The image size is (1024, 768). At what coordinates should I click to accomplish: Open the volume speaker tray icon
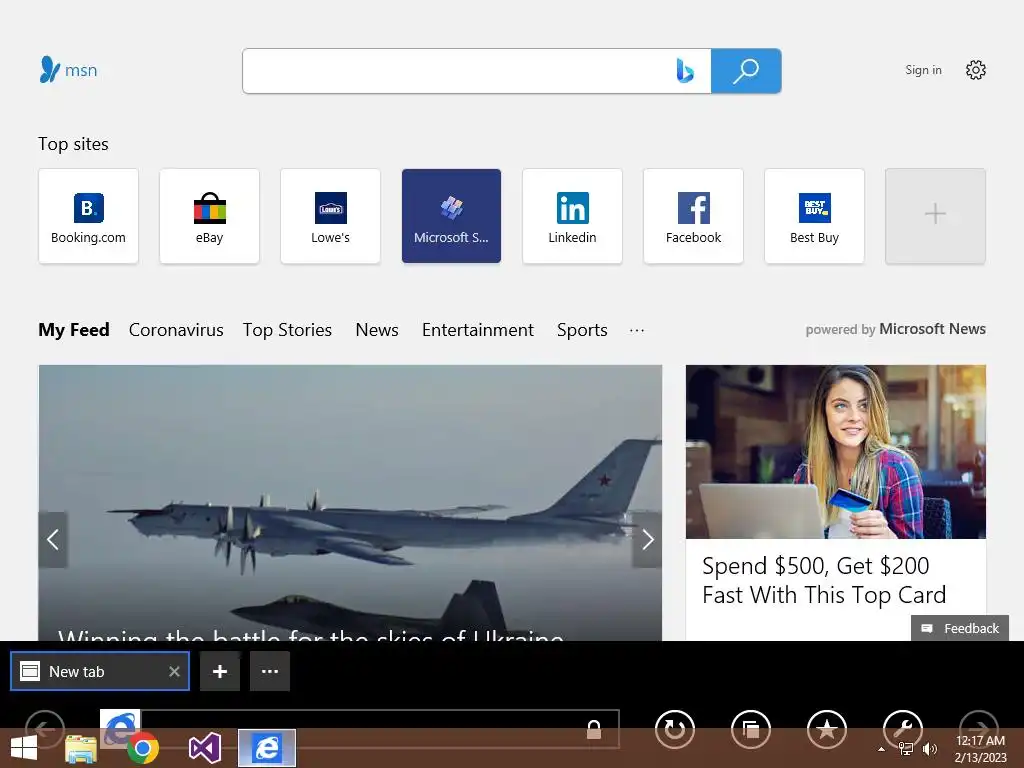coord(929,749)
